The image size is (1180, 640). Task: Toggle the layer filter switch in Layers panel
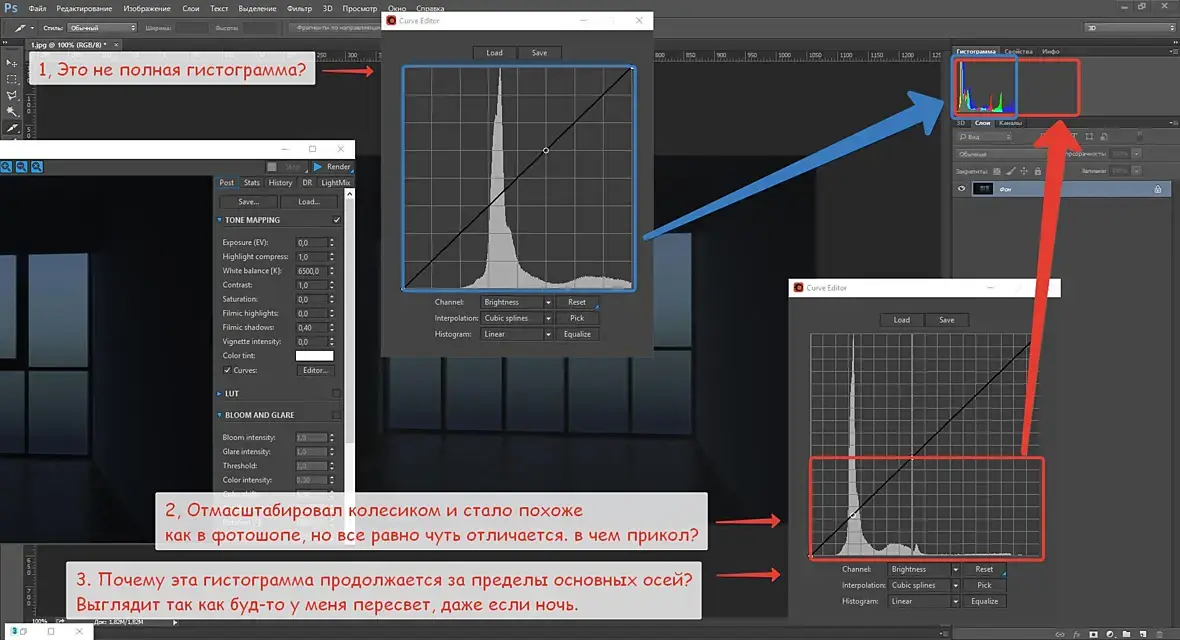click(1139, 136)
